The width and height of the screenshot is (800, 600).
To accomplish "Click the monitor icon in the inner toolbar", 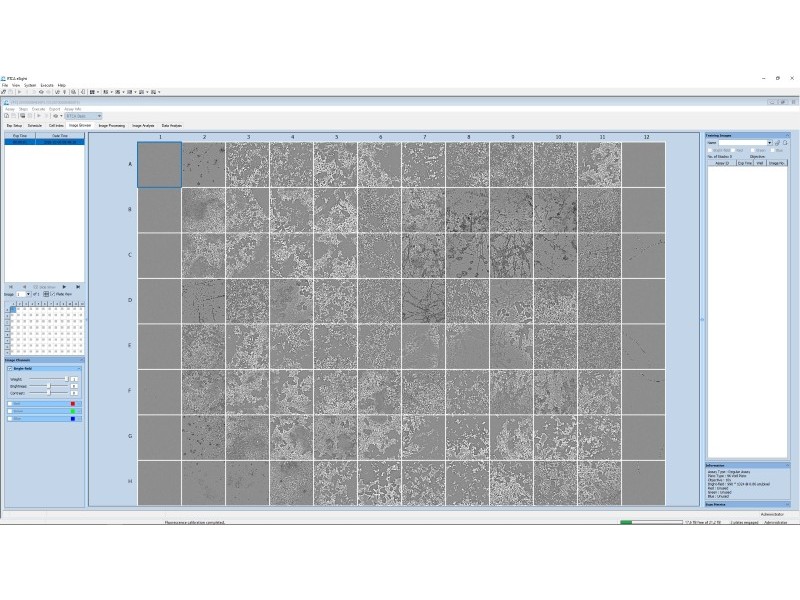I will [22, 116].
